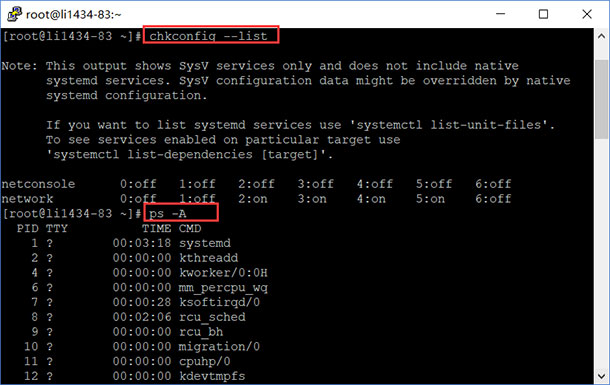Click the rcu_sched process entry
This screenshot has height=385, width=610.
pyautogui.click(x=212, y=317)
